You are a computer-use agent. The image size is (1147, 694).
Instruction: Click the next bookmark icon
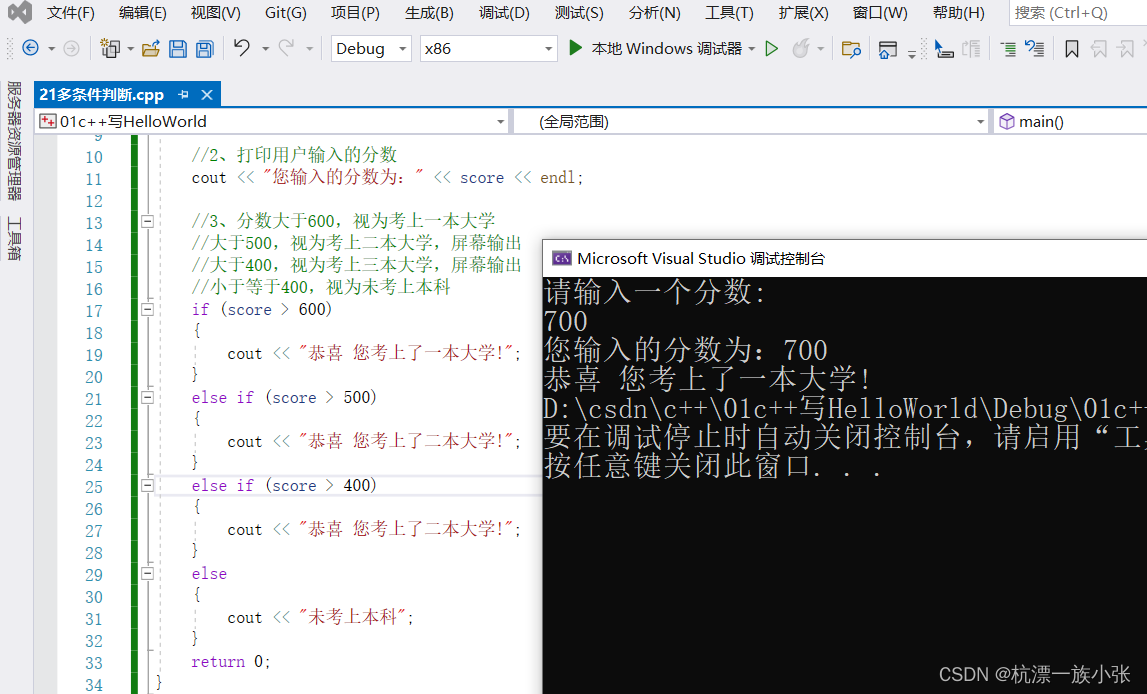click(1127, 49)
